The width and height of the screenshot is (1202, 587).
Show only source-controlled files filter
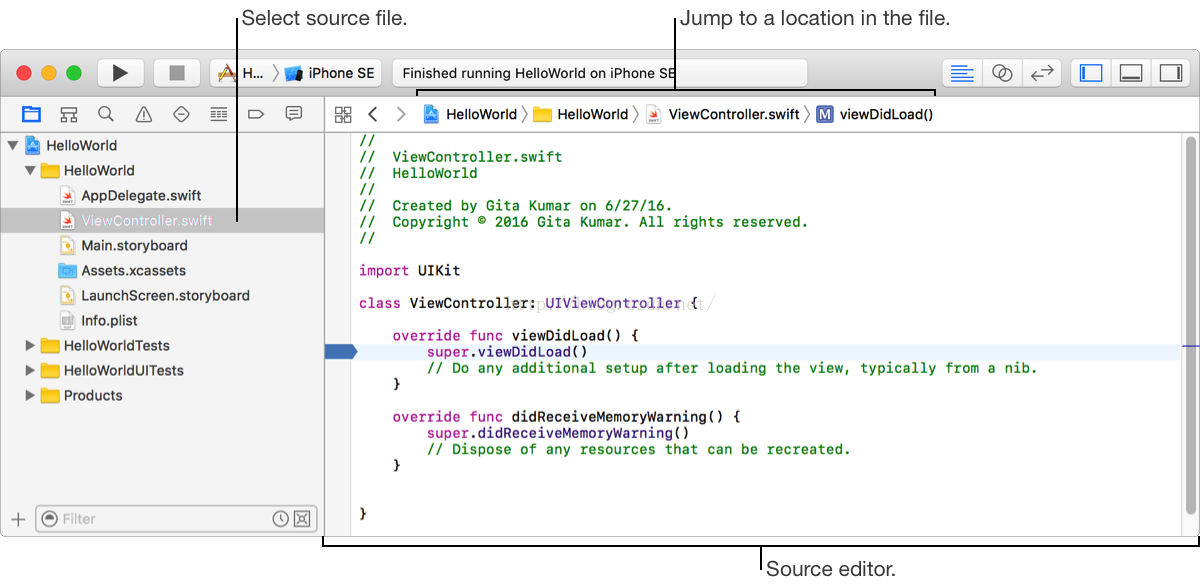[303, 519]
